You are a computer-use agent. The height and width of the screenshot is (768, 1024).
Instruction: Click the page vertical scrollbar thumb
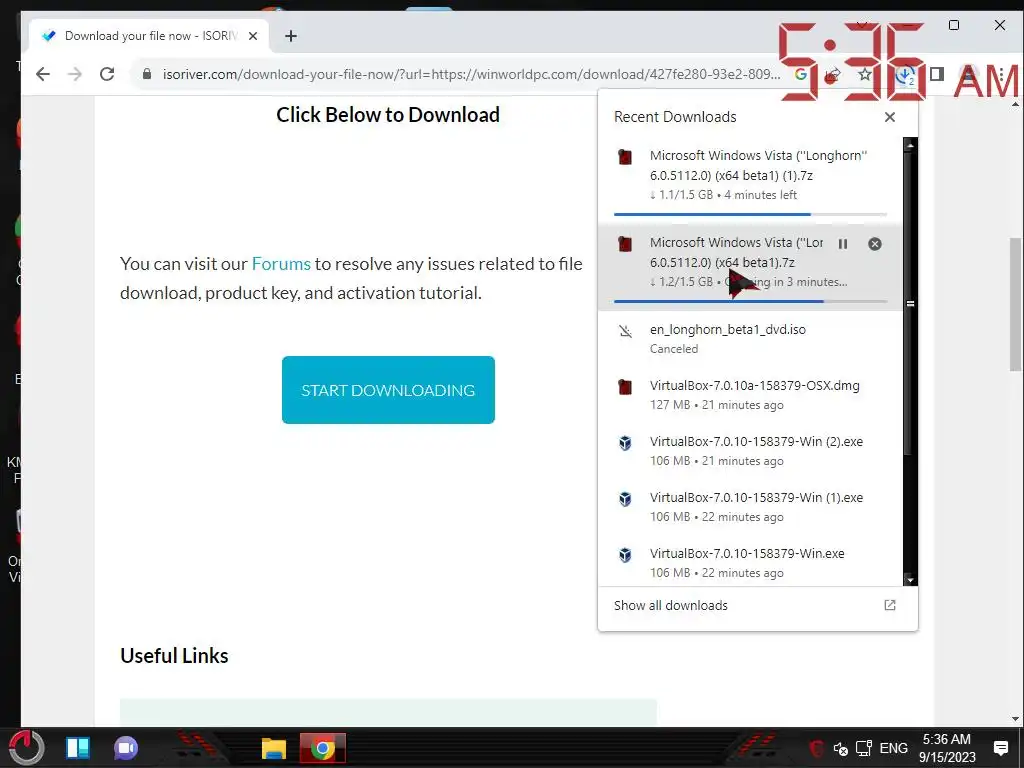[1015, 304]
